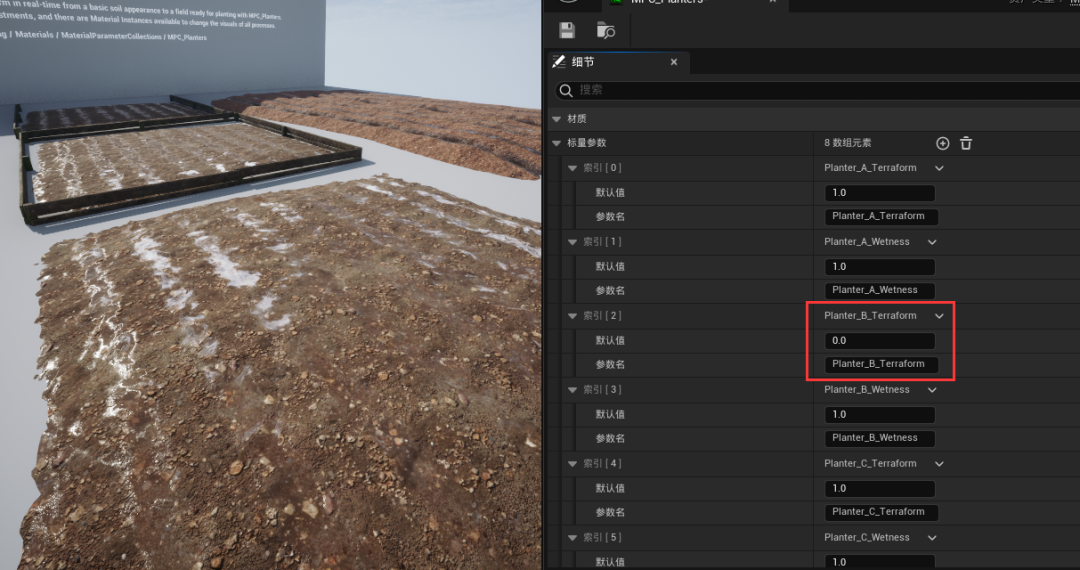Collapse 索引 [3] entry
Image resolution: width=1080 pixels, height=570 pixels.
(572, 390)
